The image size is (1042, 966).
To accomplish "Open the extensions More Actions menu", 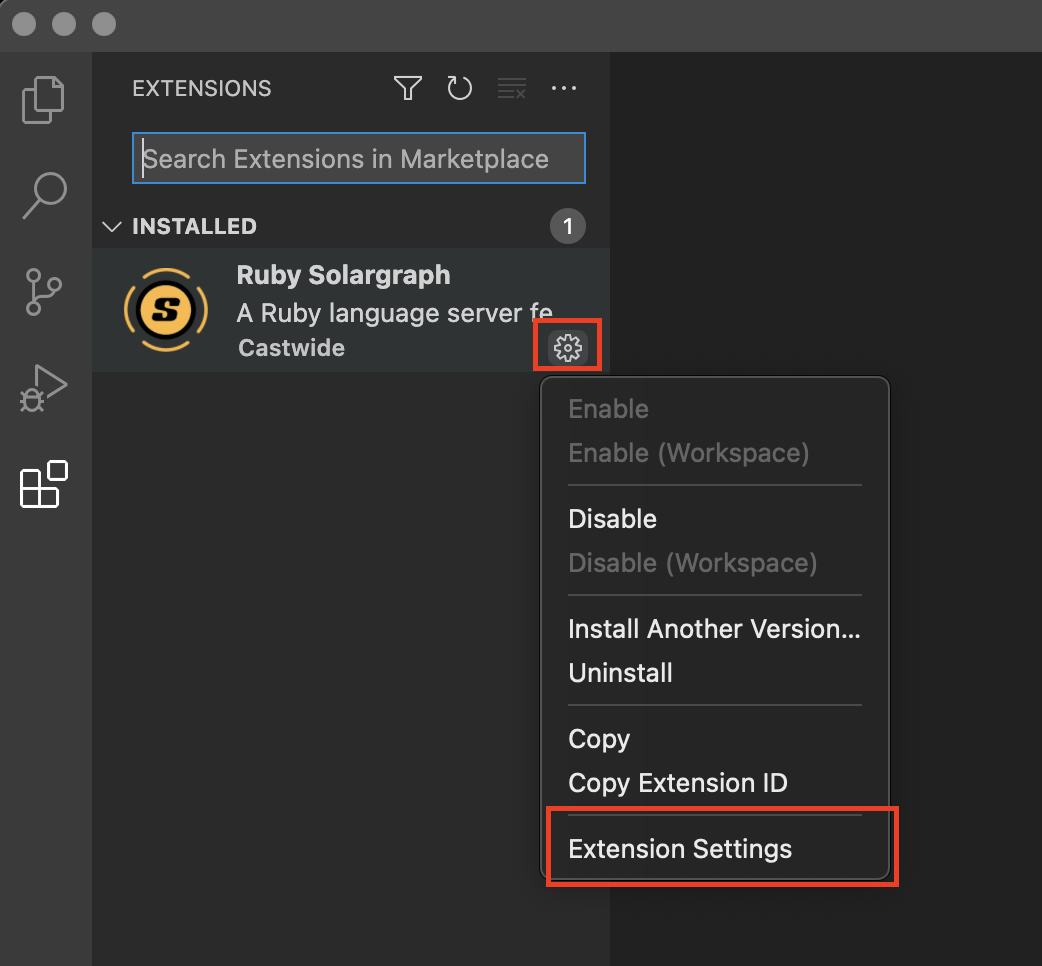I will coord(564,88).
